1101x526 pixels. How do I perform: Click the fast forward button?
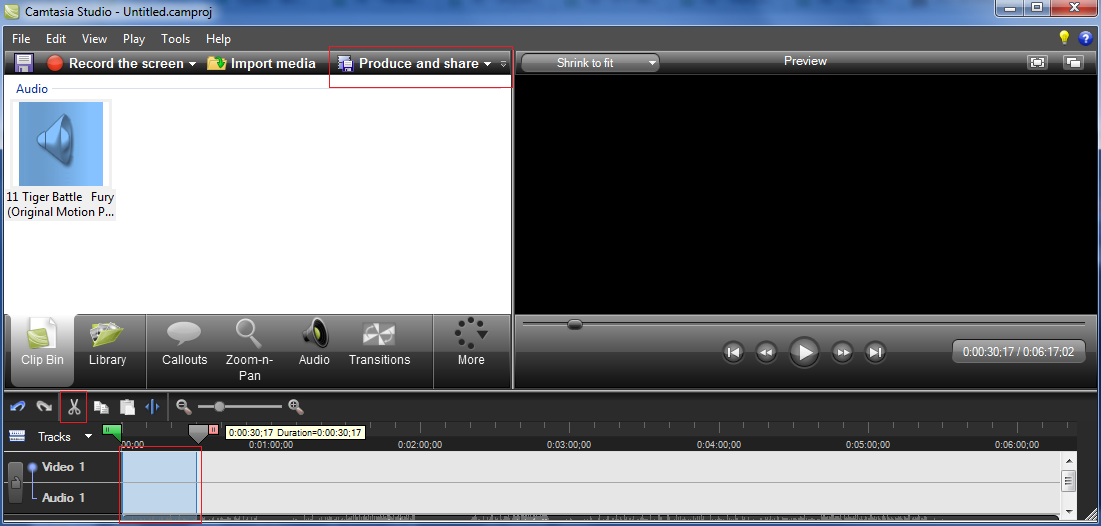[842, 353]
